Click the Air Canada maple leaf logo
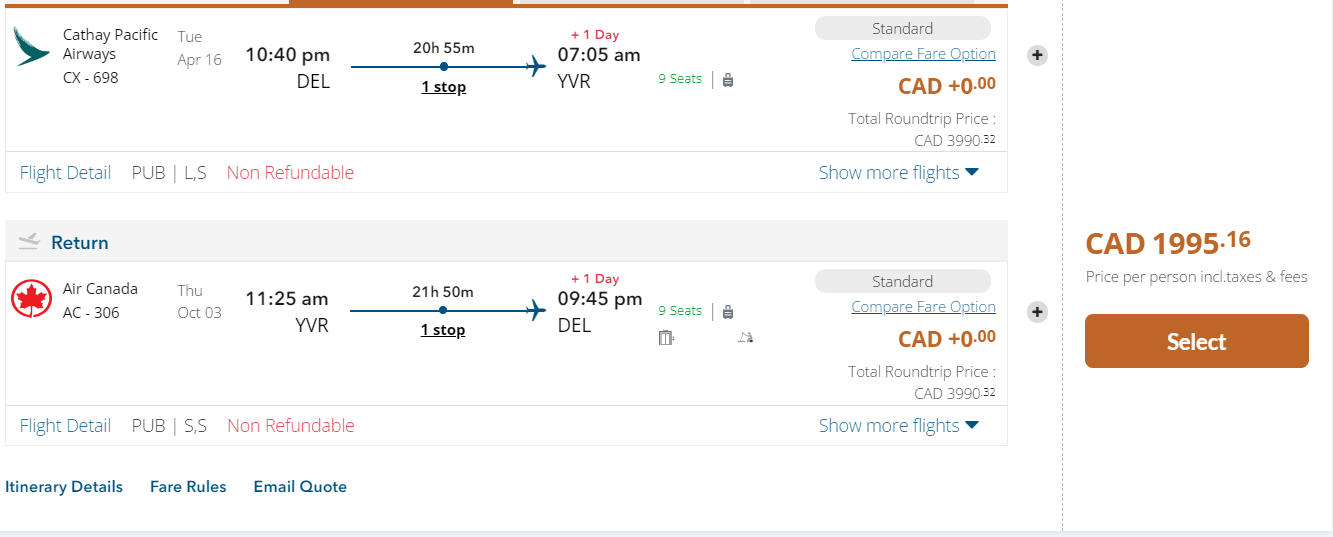 (x=31, y=299)
